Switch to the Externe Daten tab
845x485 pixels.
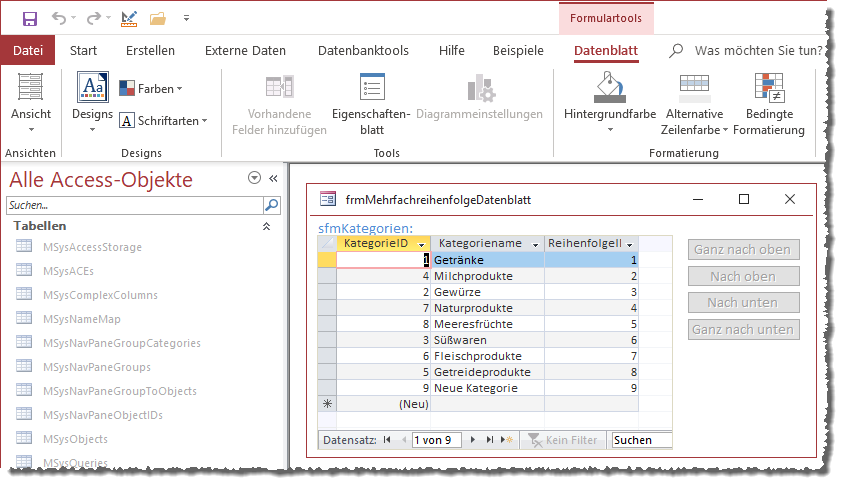pos(245,51)
